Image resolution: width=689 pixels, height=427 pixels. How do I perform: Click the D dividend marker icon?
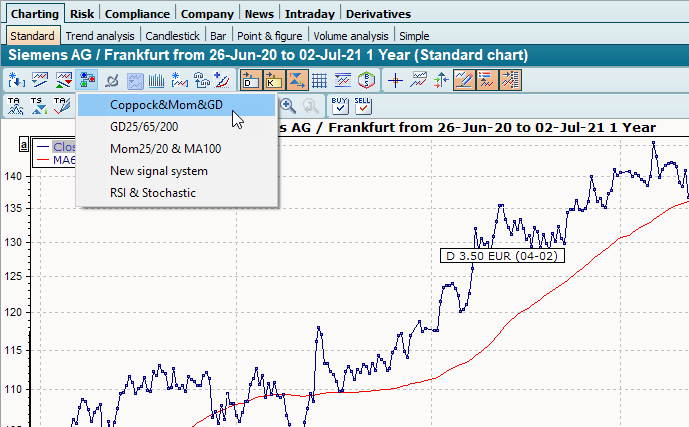251,80
